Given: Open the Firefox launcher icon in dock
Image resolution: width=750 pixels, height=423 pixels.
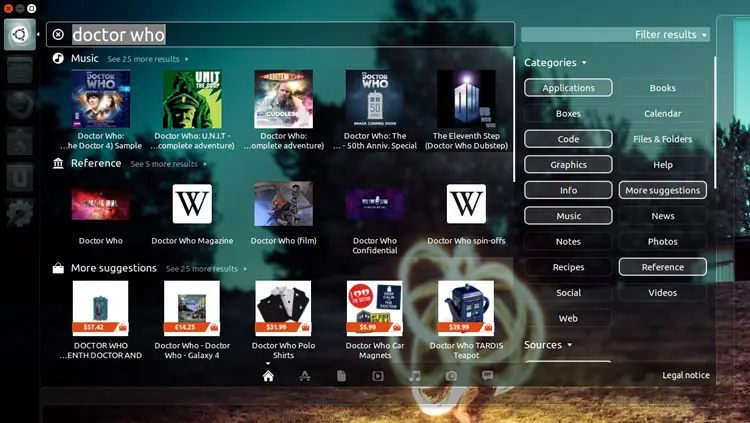Looking at the screenshot, I should click(20, 105).
